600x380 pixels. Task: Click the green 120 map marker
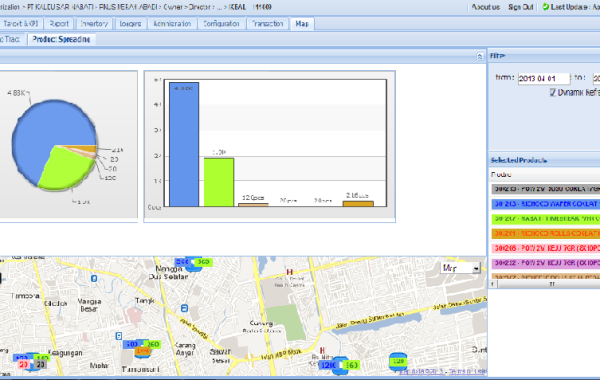tap(398, 361)
